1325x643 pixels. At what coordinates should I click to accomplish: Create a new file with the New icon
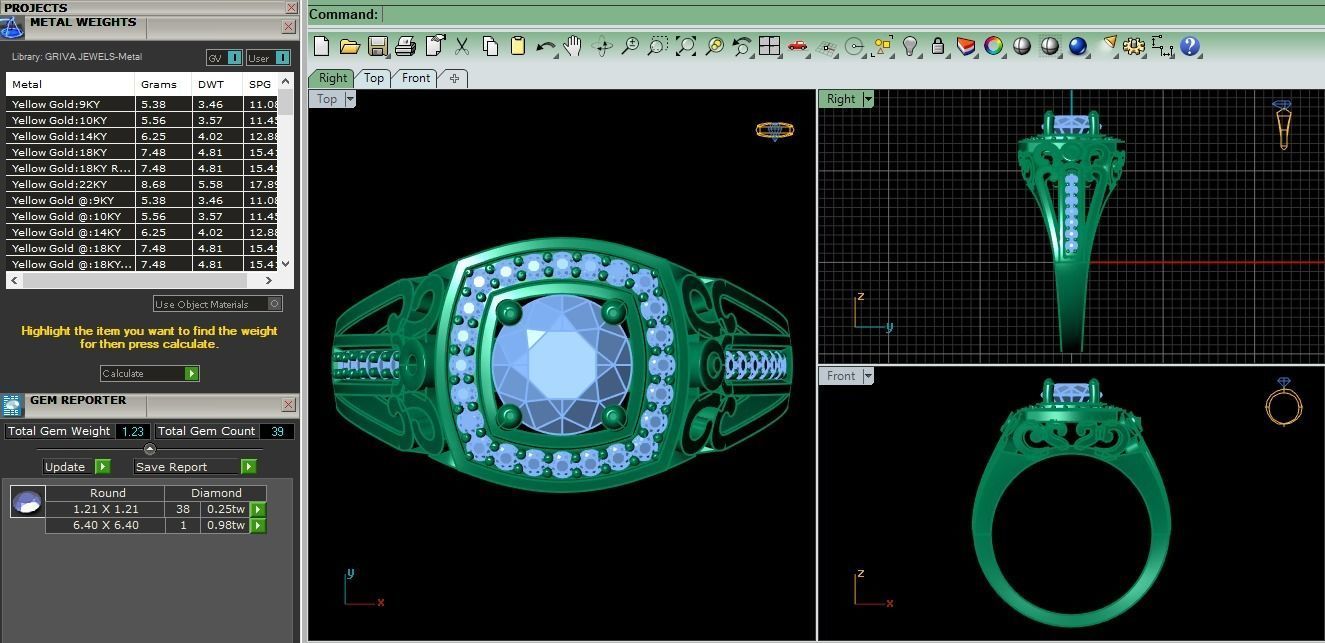click(321, 46)
